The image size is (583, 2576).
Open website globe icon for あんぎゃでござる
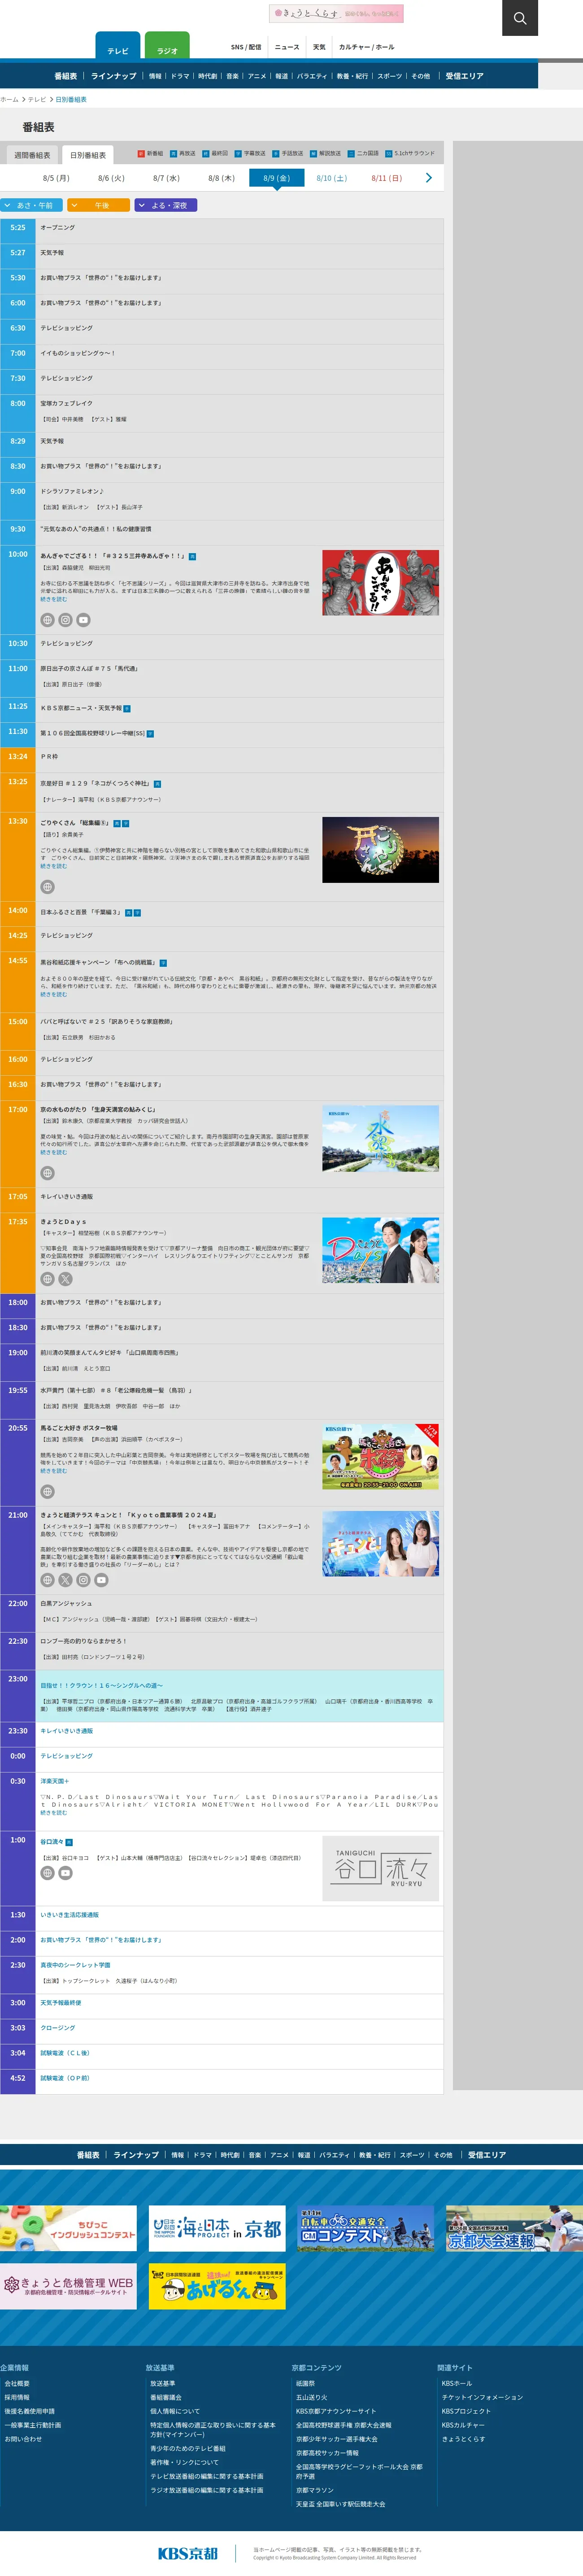click(47, 620)
